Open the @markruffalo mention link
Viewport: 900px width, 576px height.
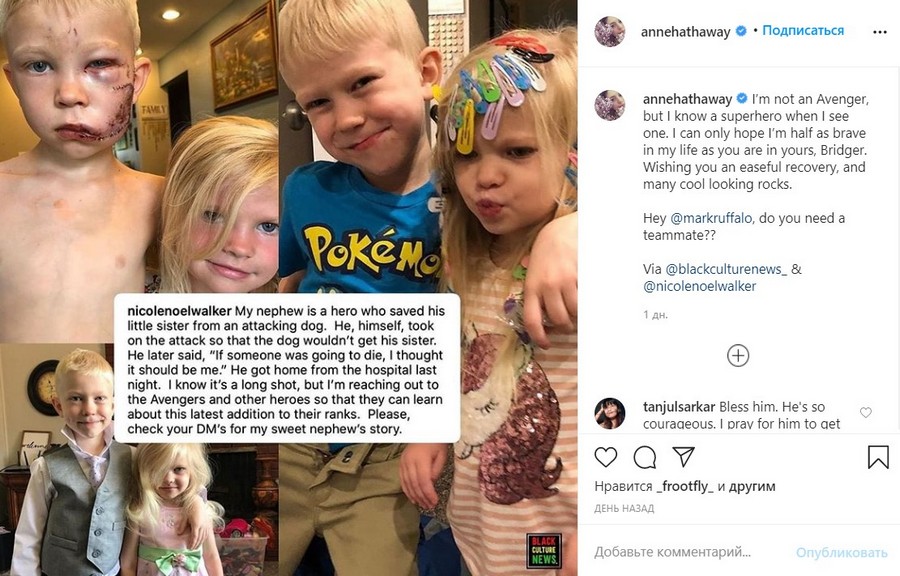(x=711, y=218)
